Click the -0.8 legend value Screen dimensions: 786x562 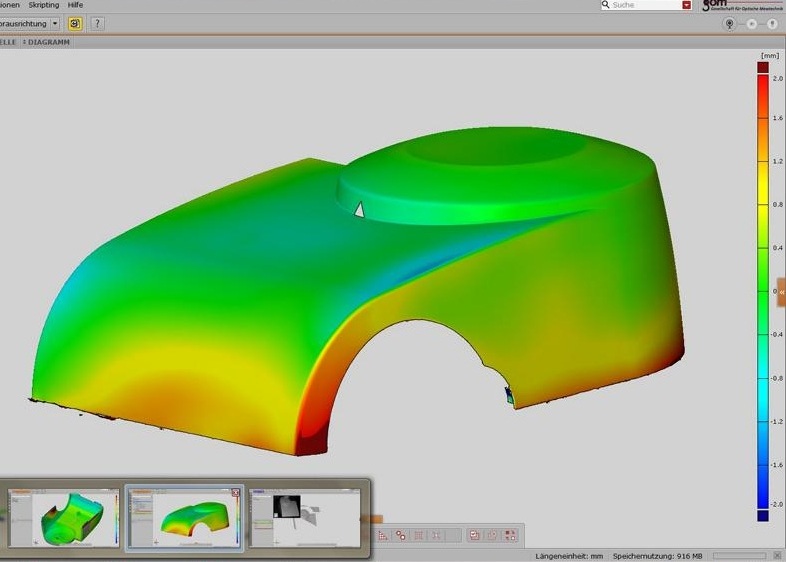coord(776,379)
